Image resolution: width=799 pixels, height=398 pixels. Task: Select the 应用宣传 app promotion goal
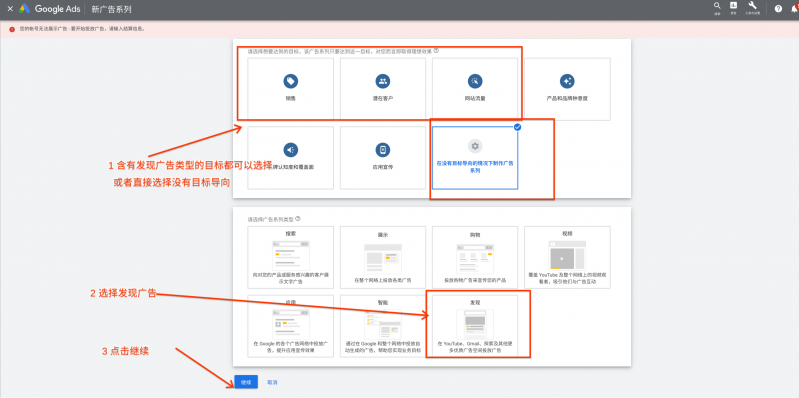(383, 157)
